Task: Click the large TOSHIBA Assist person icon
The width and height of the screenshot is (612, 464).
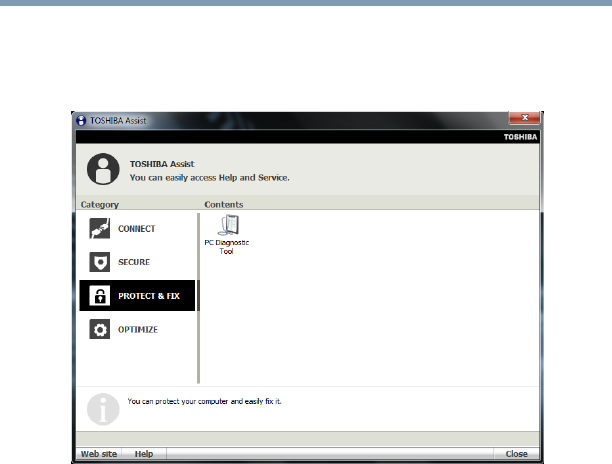Action: (x=103, y=169)
